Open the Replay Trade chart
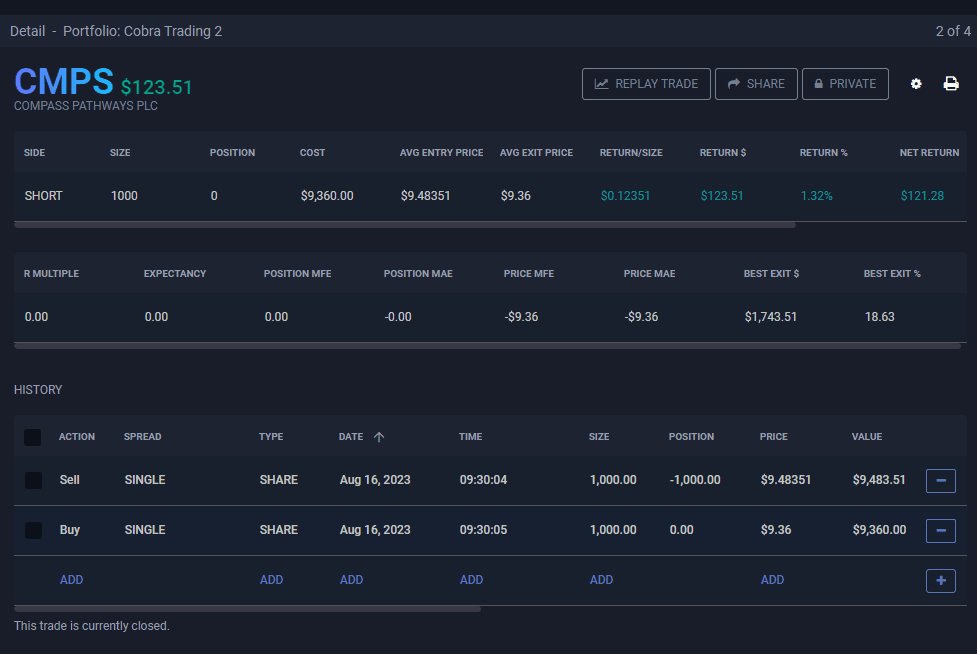The width and height of the screenshot is (977, 654). click(x=646, y=84)
